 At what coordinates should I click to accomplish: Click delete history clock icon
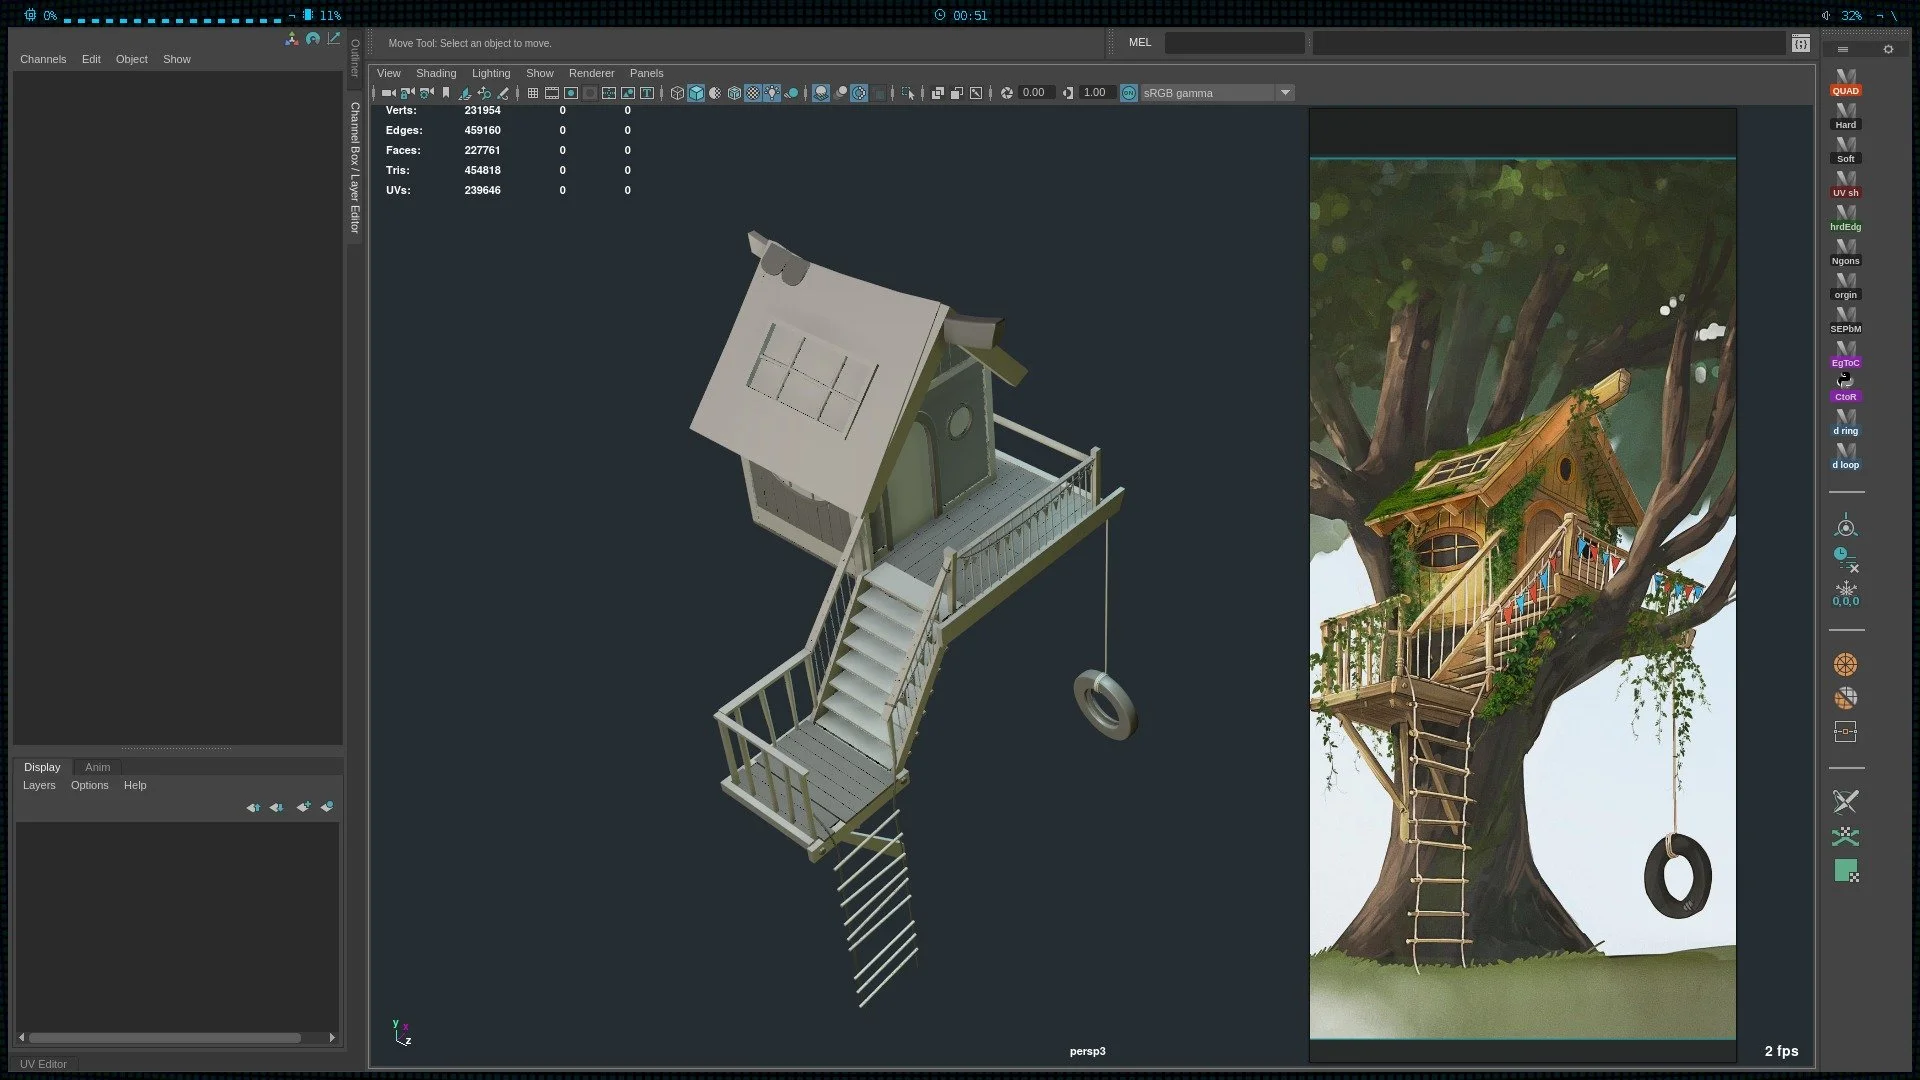1846,559
